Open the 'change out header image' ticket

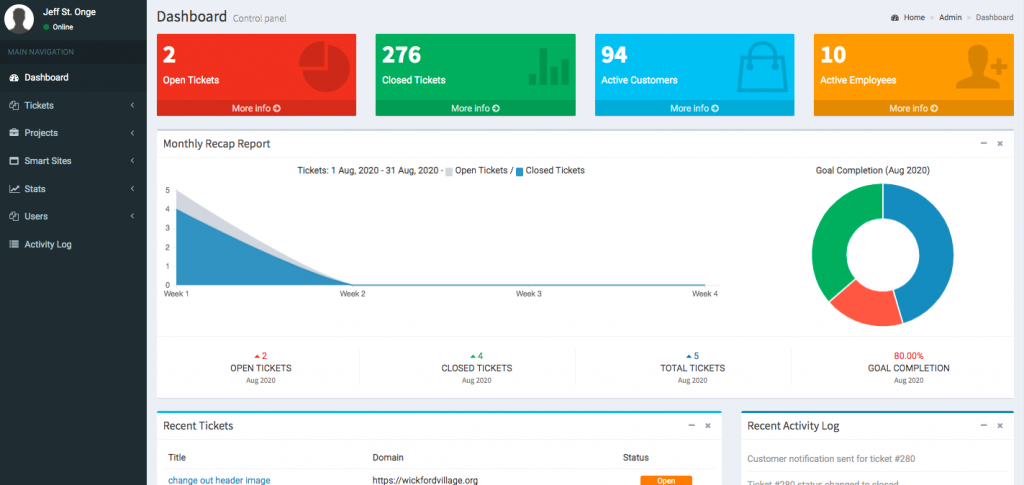click(219, 480)
